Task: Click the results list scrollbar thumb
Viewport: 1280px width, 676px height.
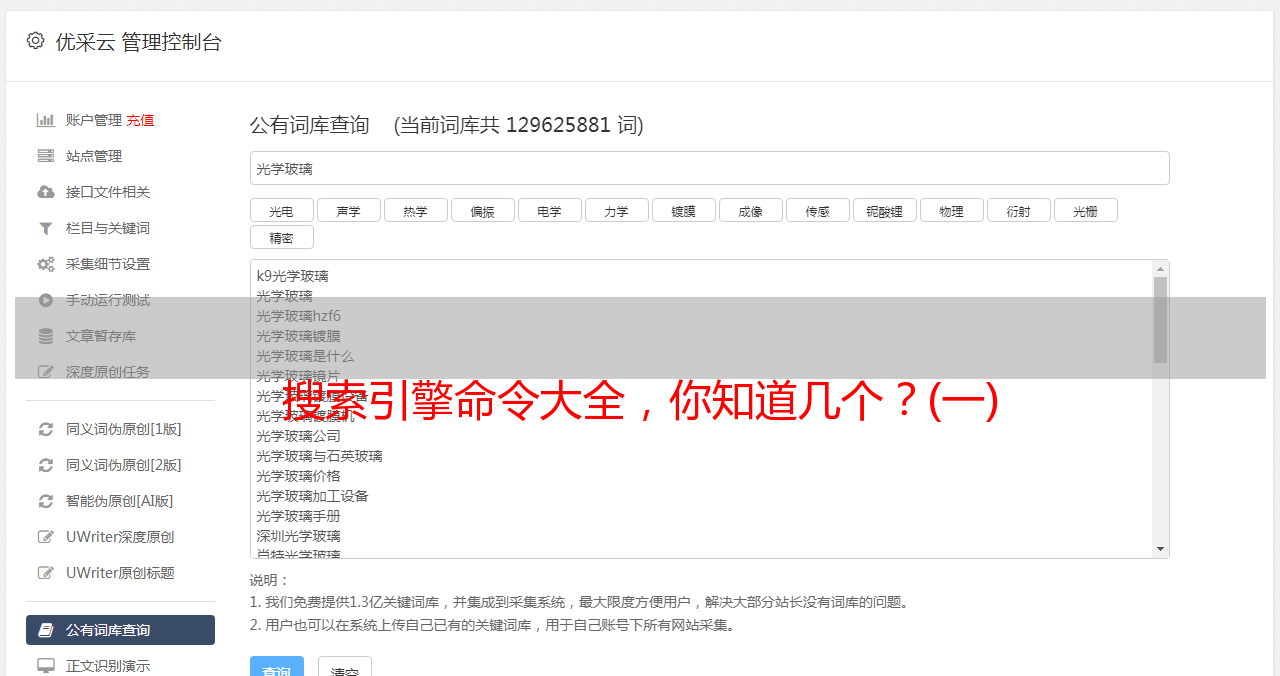Action: coord(1160,320)
